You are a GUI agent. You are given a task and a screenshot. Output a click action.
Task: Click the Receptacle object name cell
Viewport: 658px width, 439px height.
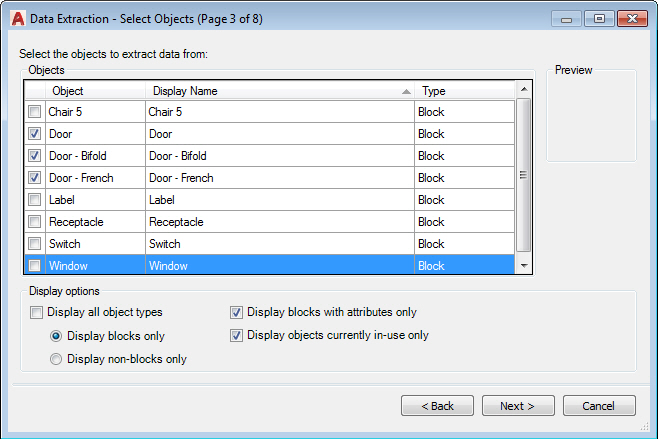(x=95, y=222)
